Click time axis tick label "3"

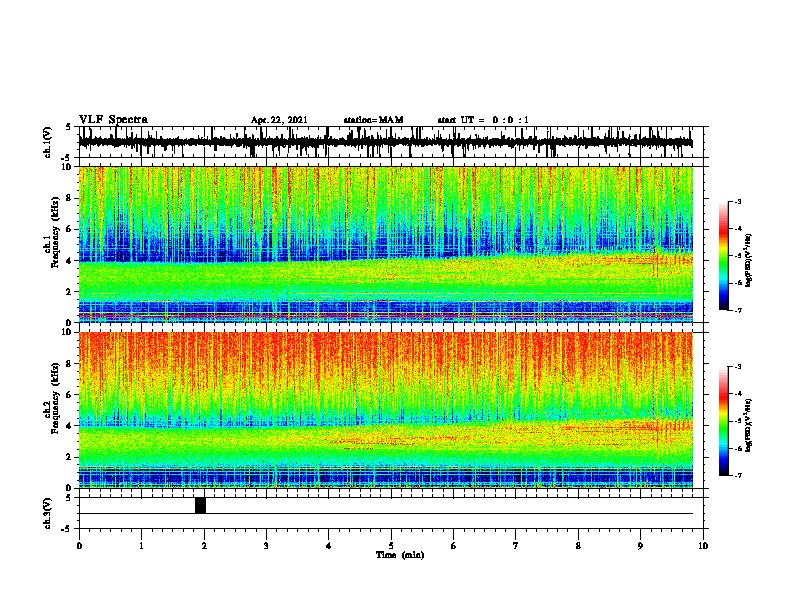pyautogui.click(x=266, y=546)
